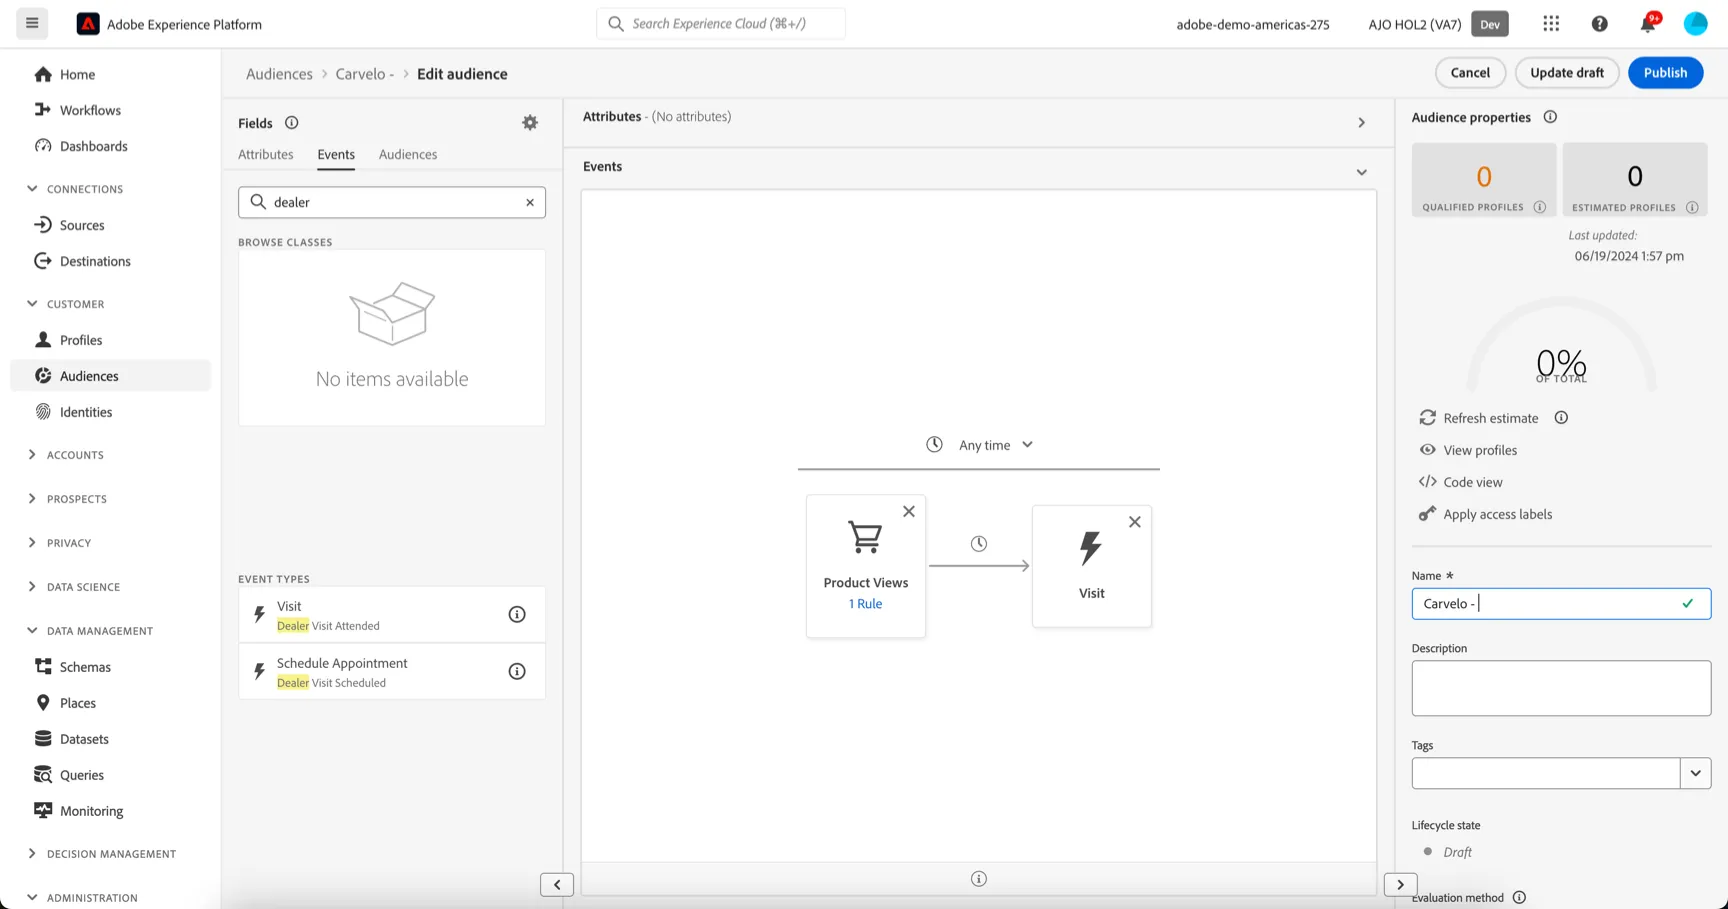Click the audience Name input field
The height and width of the screenshot is (909, 1728).
[x=1561, y=604]
